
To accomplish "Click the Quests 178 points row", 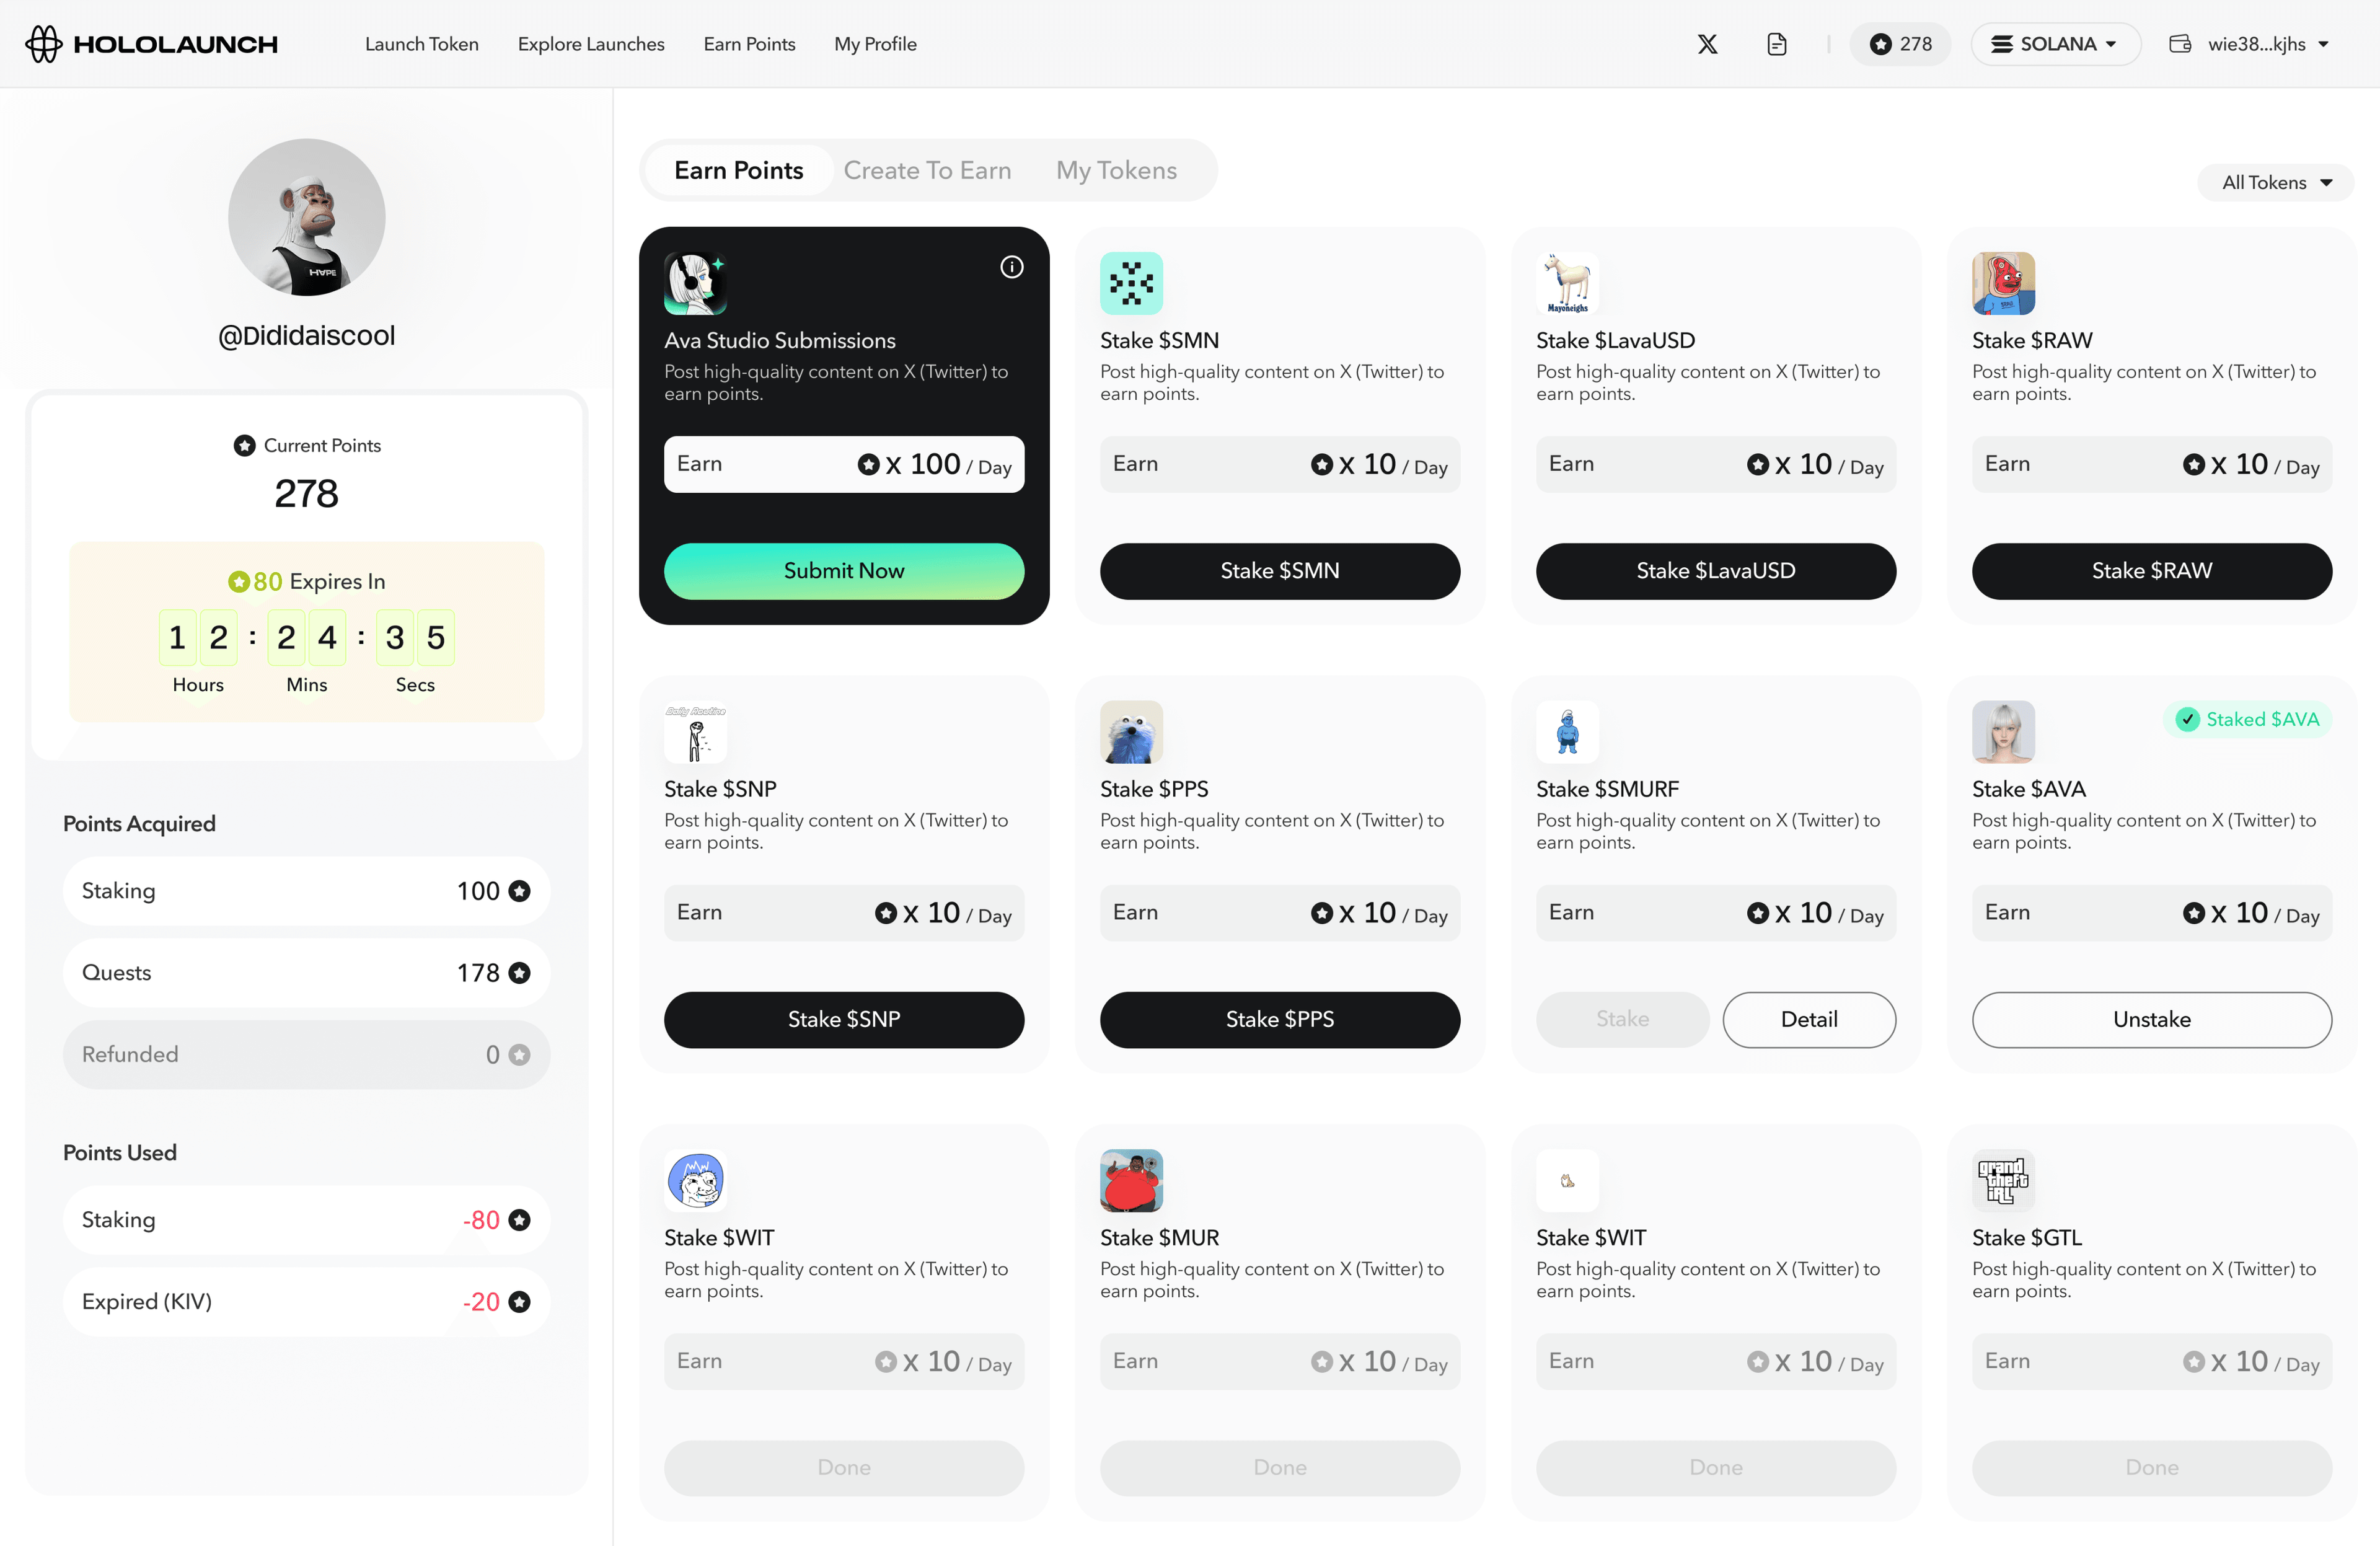I will 306,973.
